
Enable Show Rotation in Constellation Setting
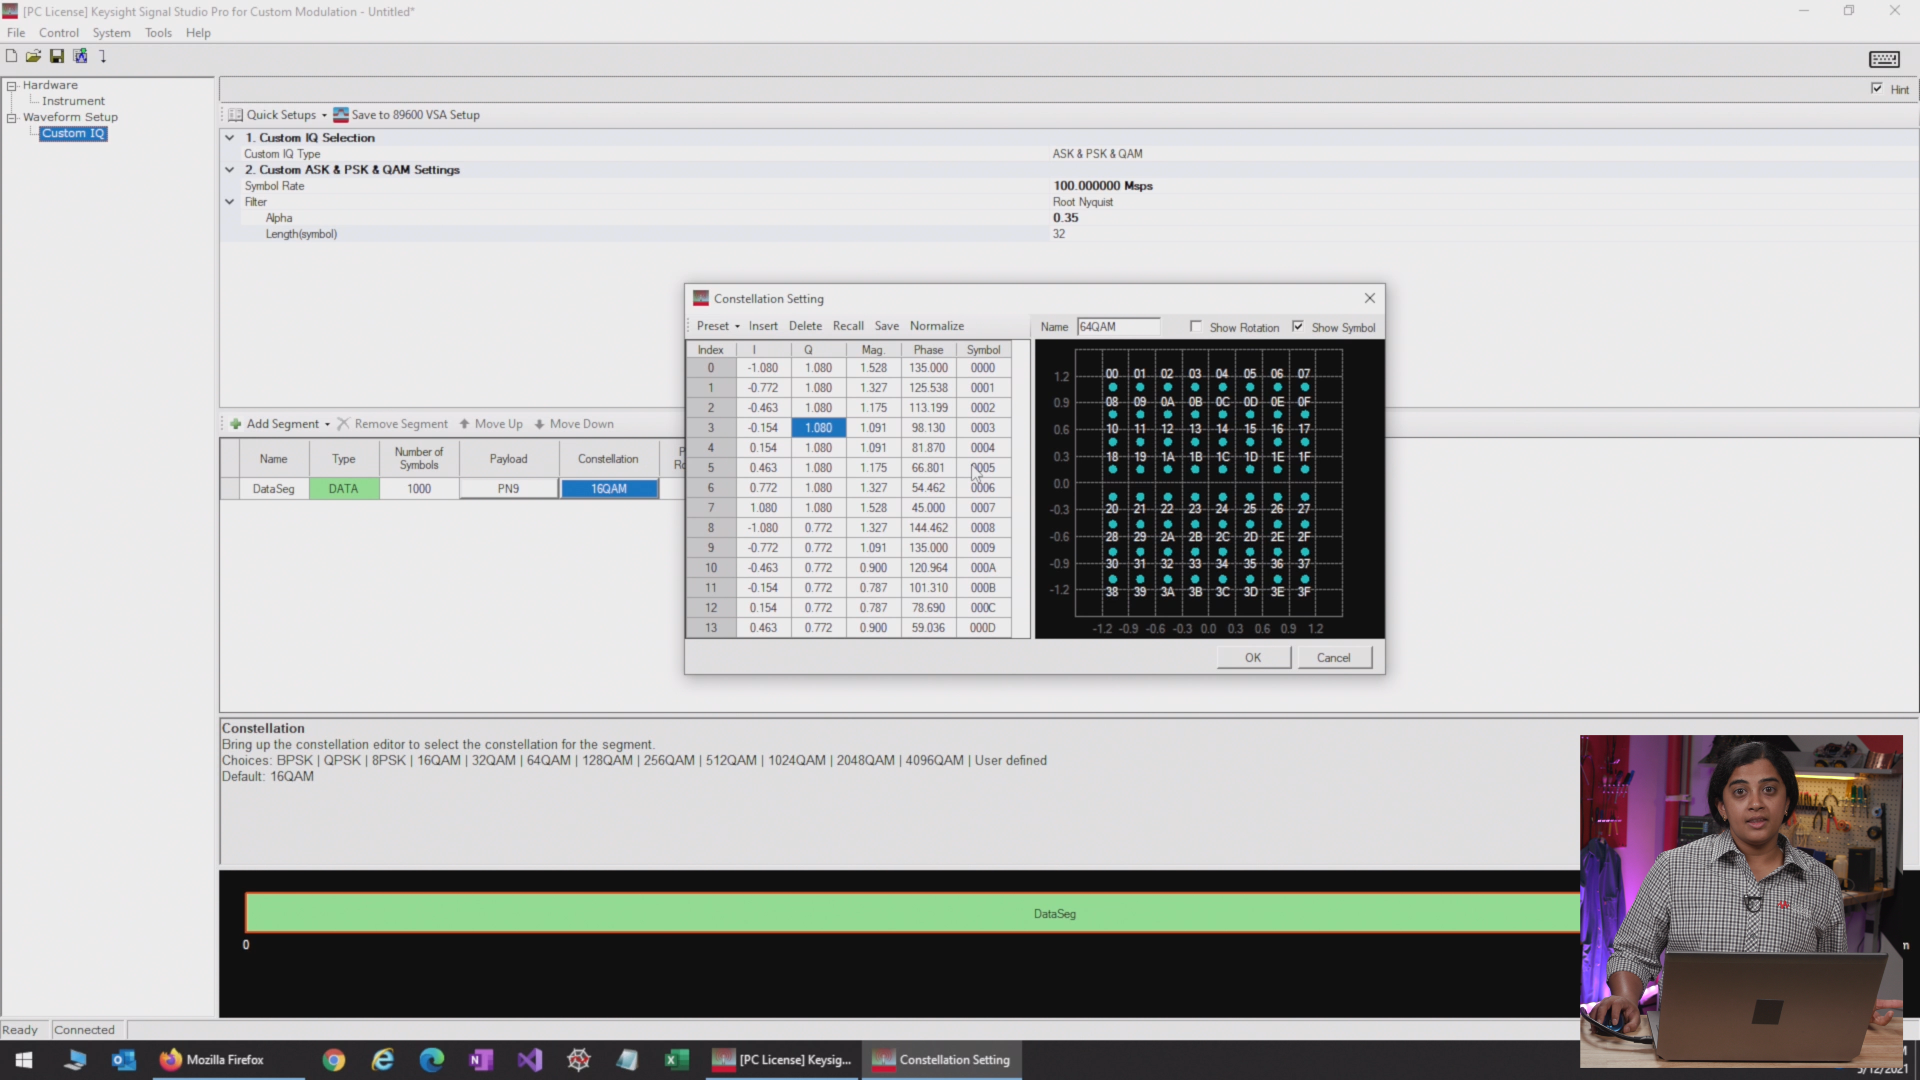(x=1196, y=327)
